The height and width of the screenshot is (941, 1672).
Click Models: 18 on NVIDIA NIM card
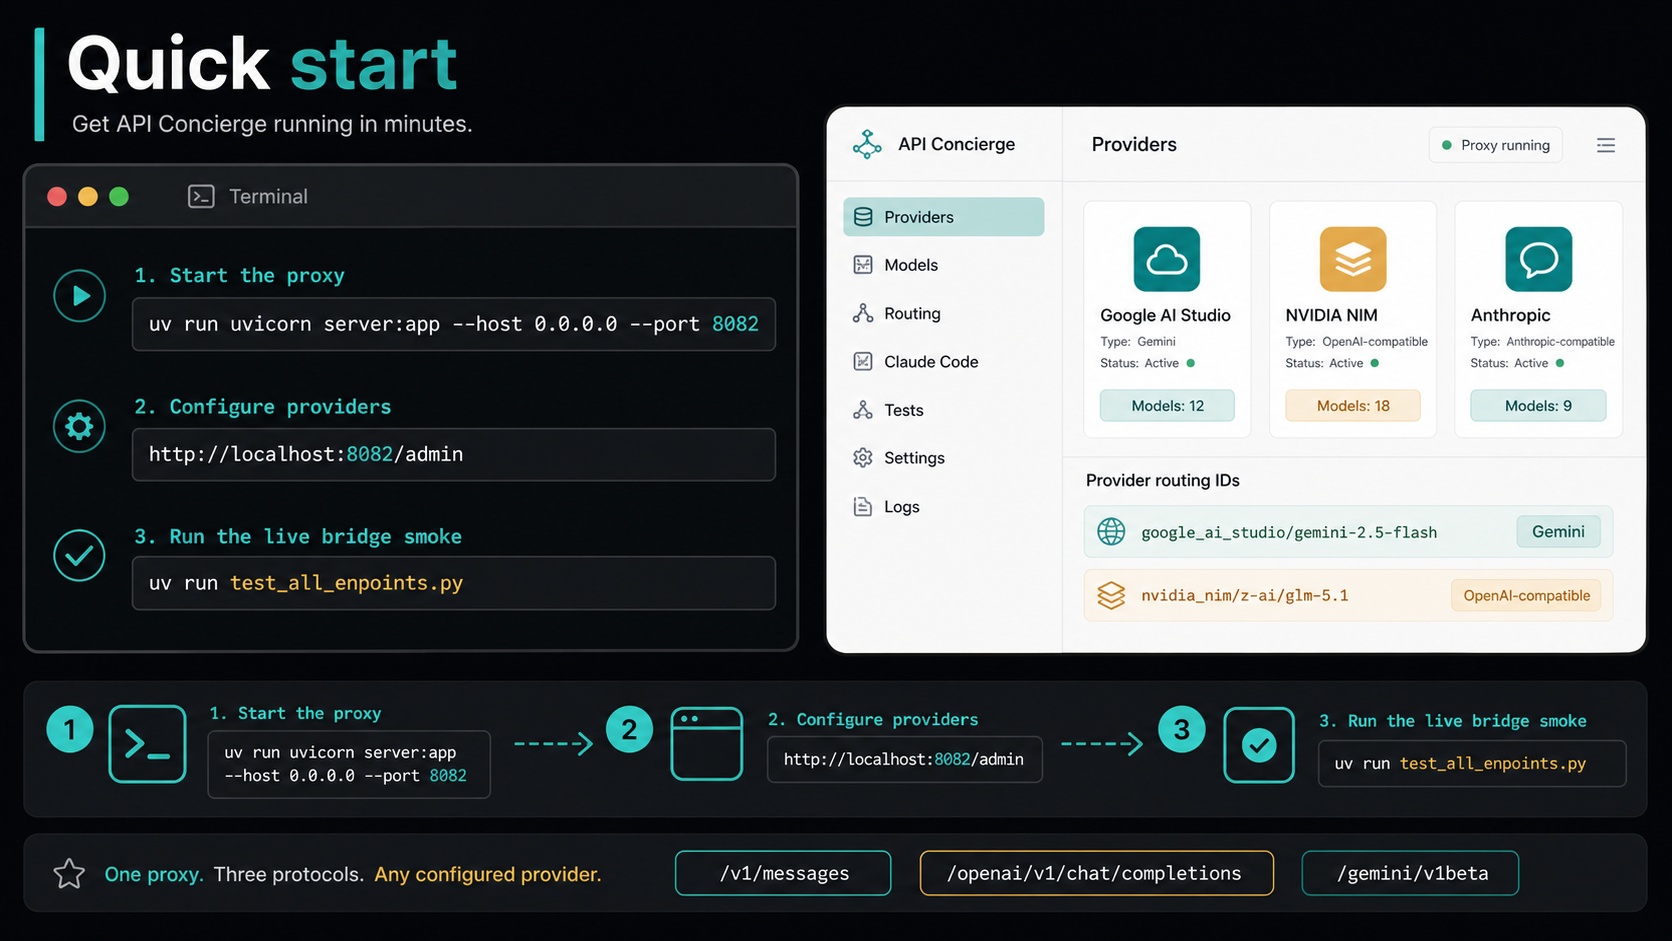pos(1353,405)
